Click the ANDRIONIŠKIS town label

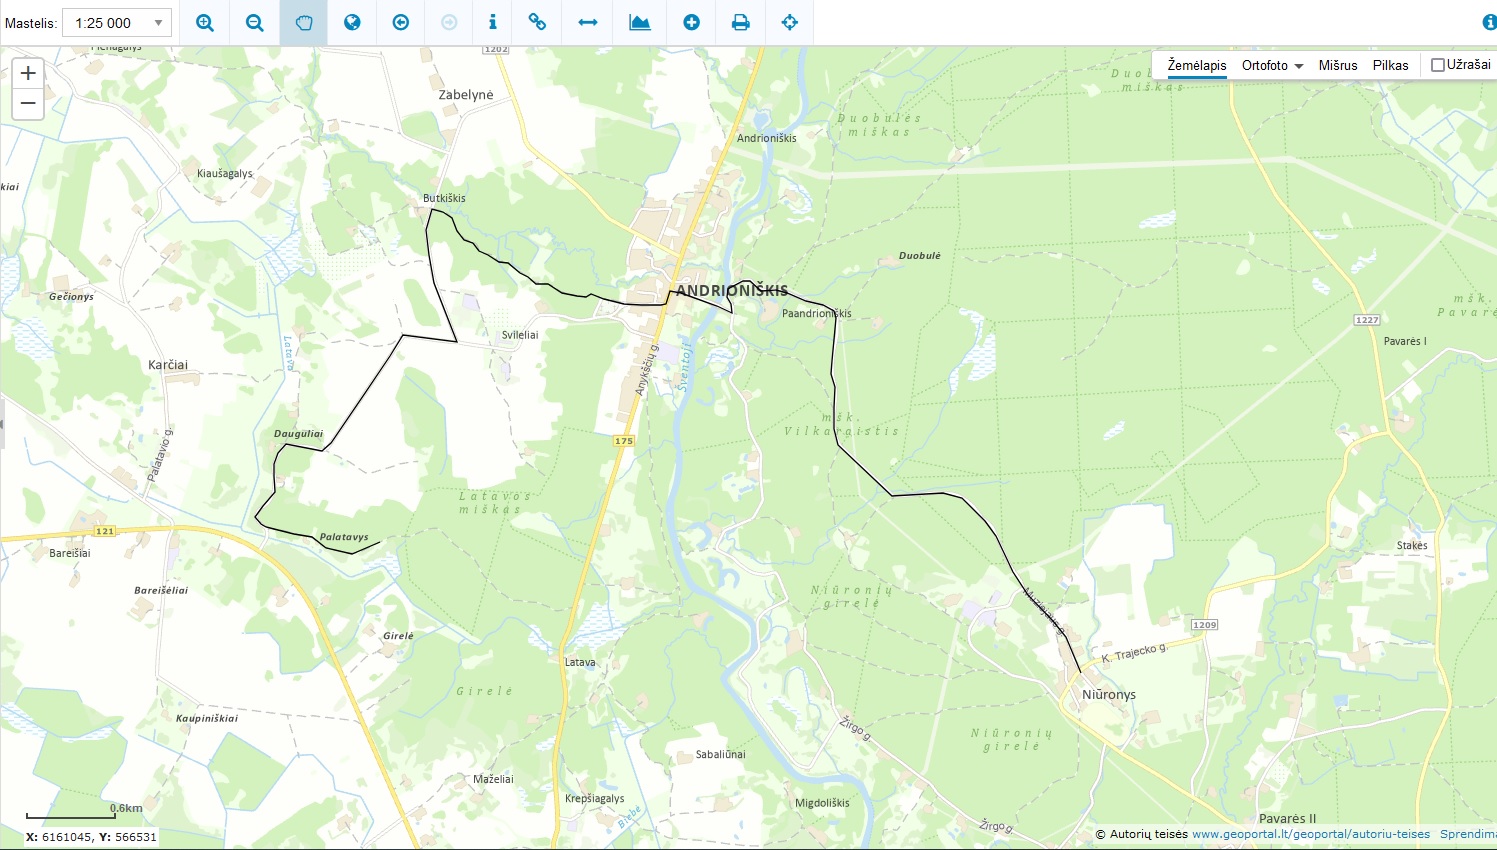[732, 291]
